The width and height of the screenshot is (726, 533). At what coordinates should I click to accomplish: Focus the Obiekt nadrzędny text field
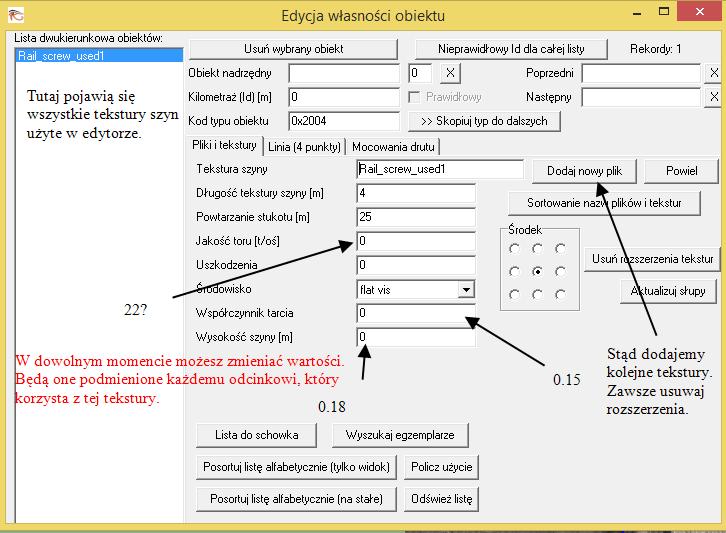pos(344,73)
